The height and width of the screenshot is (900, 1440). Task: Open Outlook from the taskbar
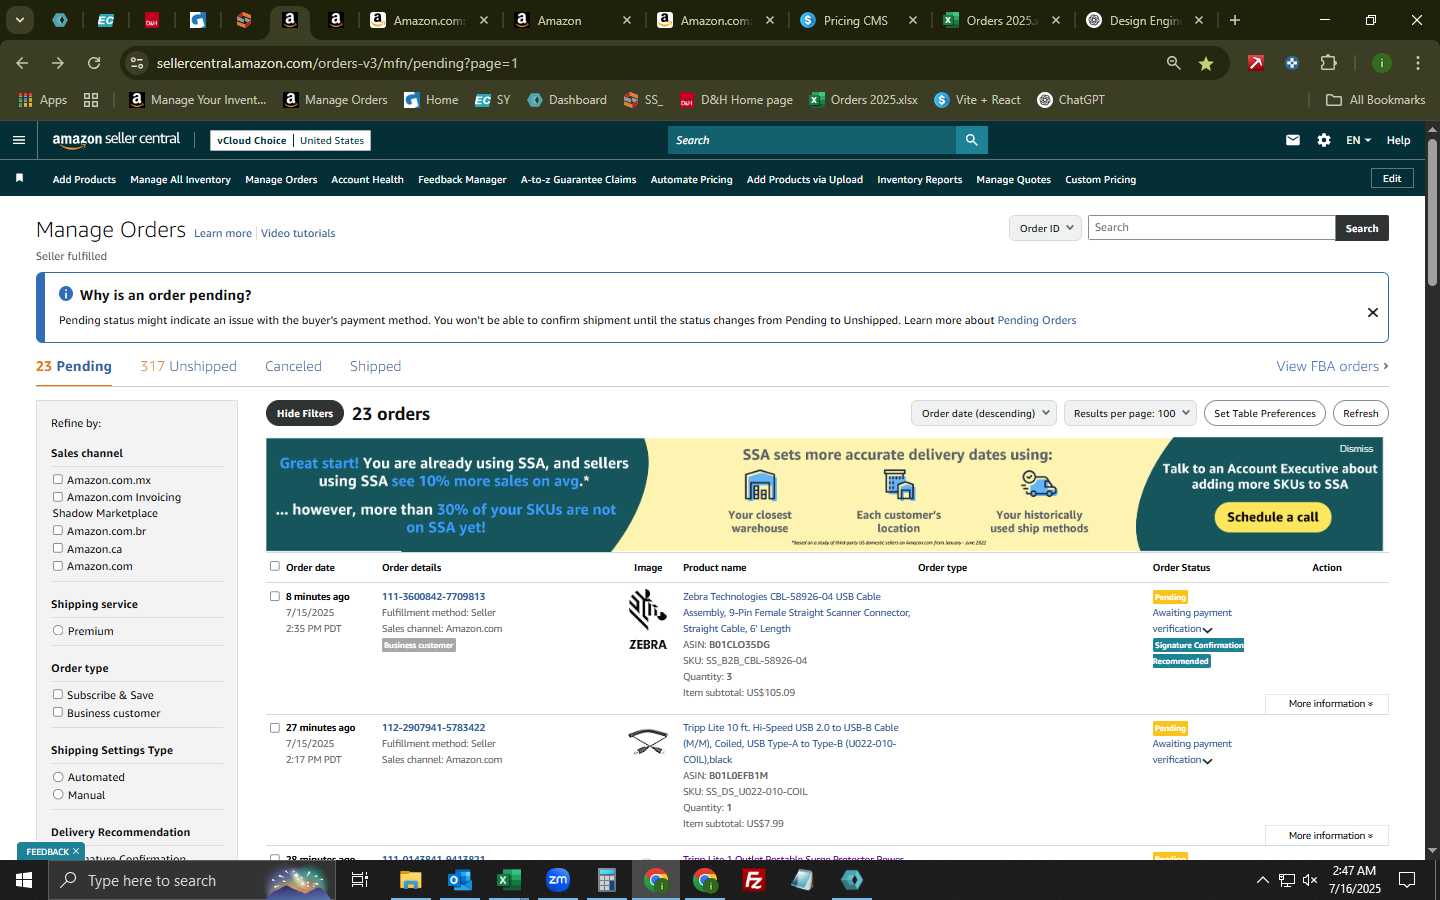[459, 880]
